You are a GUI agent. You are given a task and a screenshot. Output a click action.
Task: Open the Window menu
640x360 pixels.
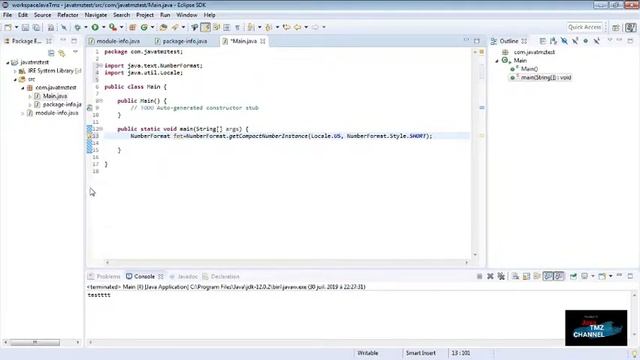[187, 15]
